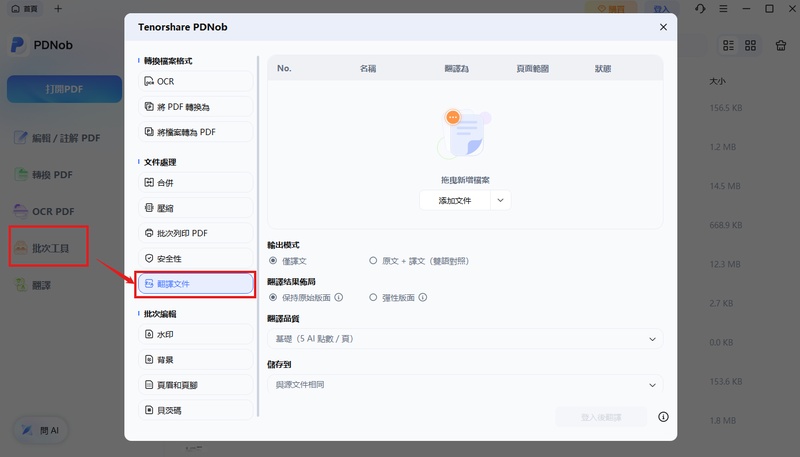The image size is (800, 457).
Task: Select Translate Document (翻譯文件) item
Action: point(195,284)
